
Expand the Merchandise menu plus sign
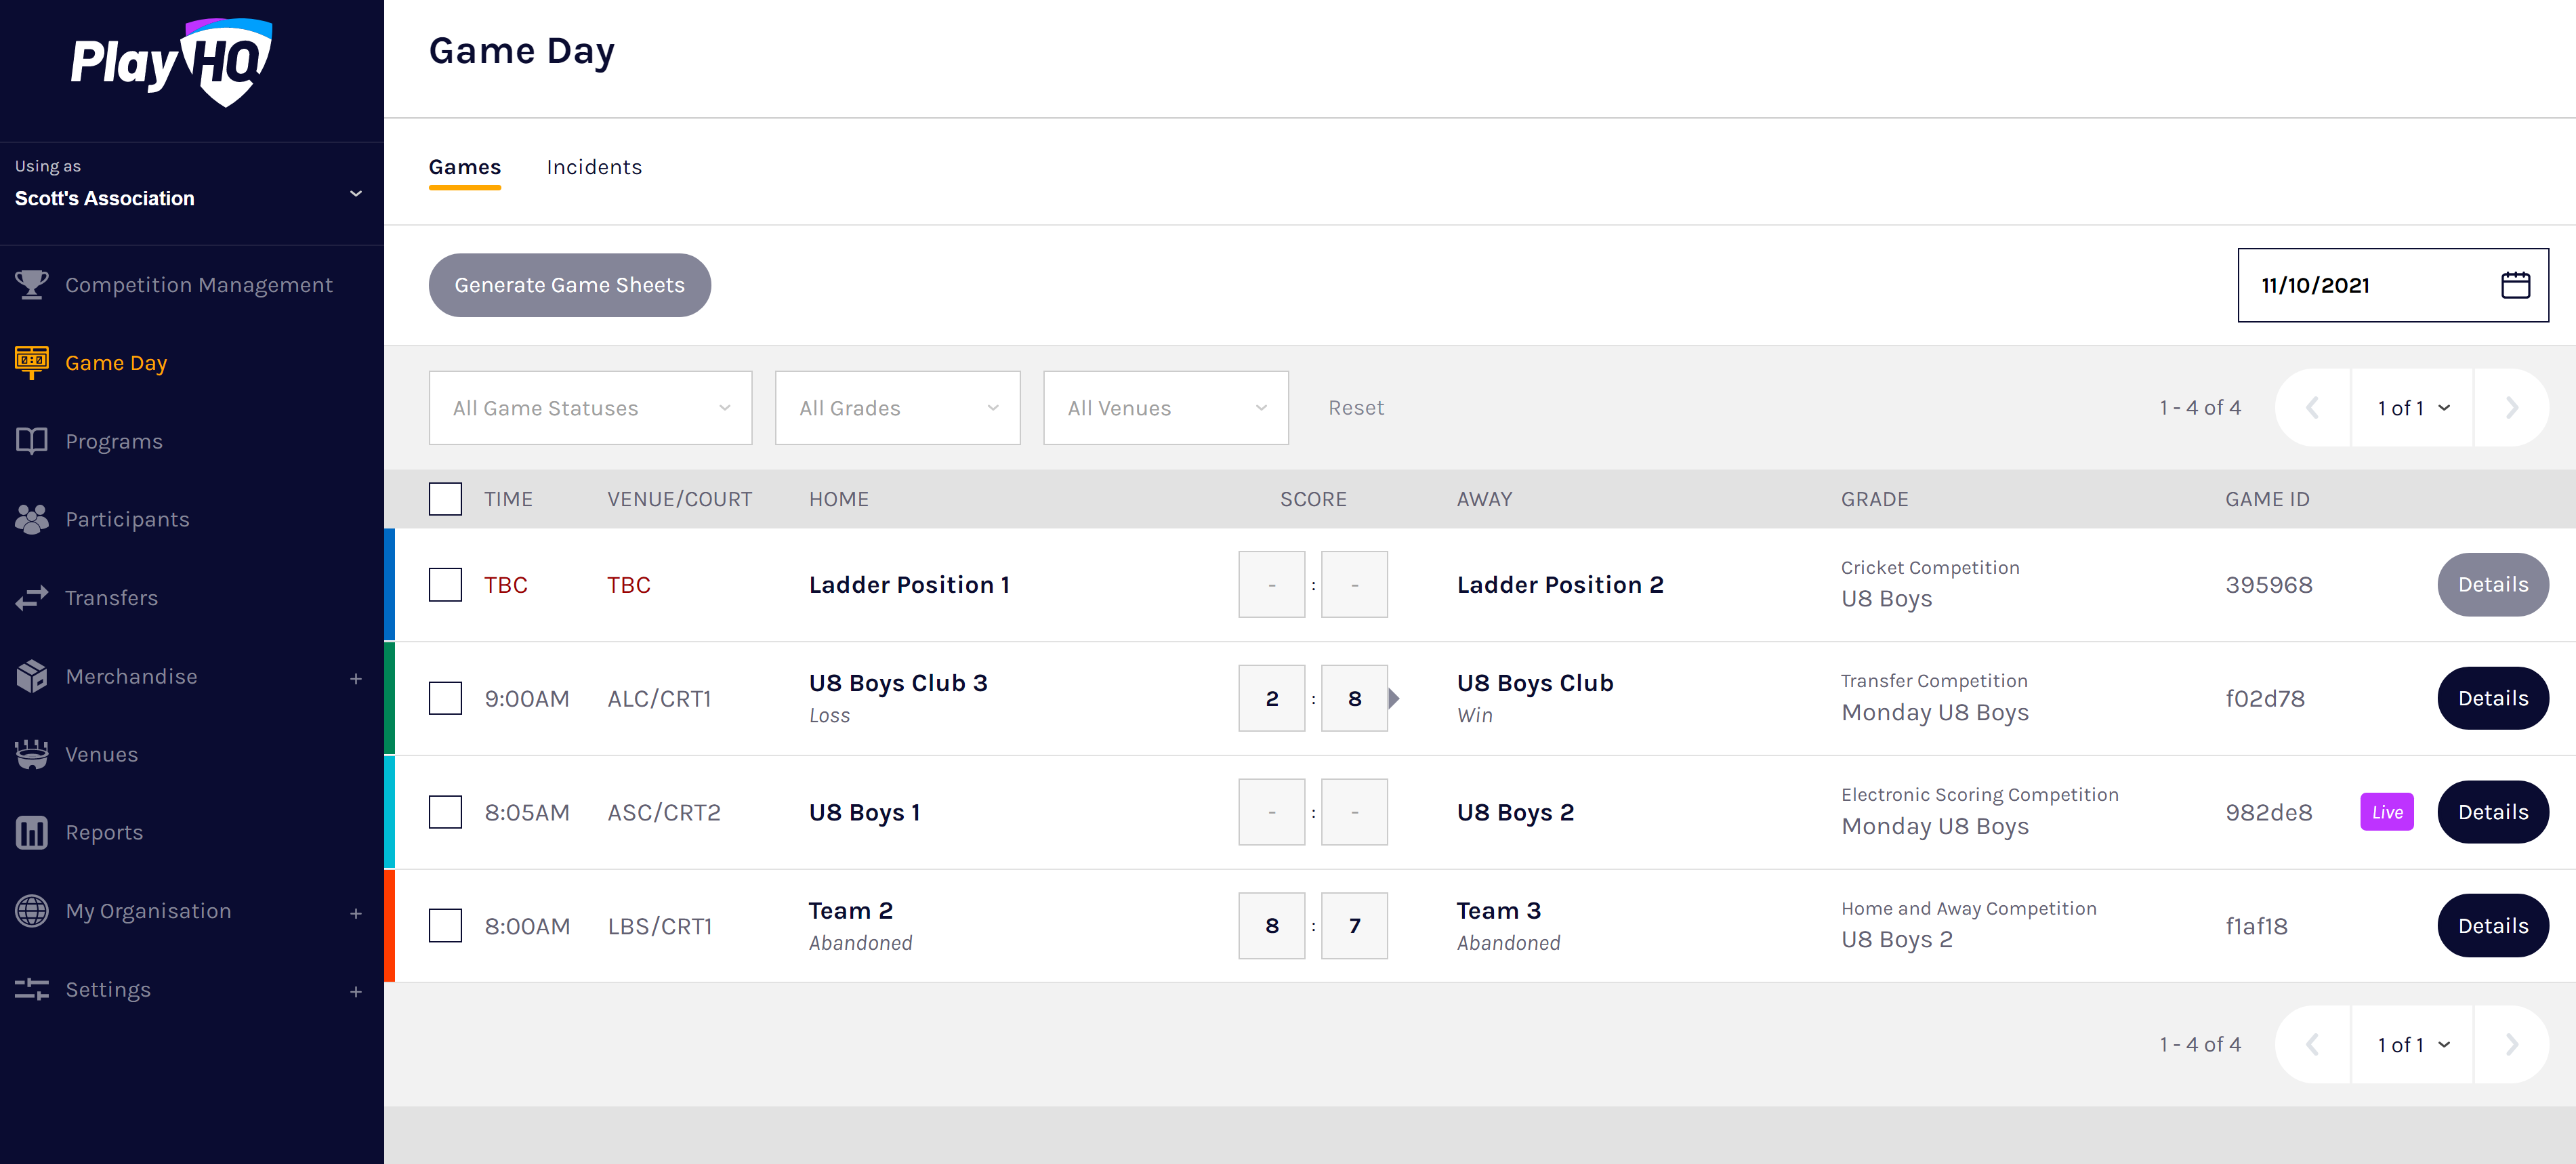(x=355, y=678)
